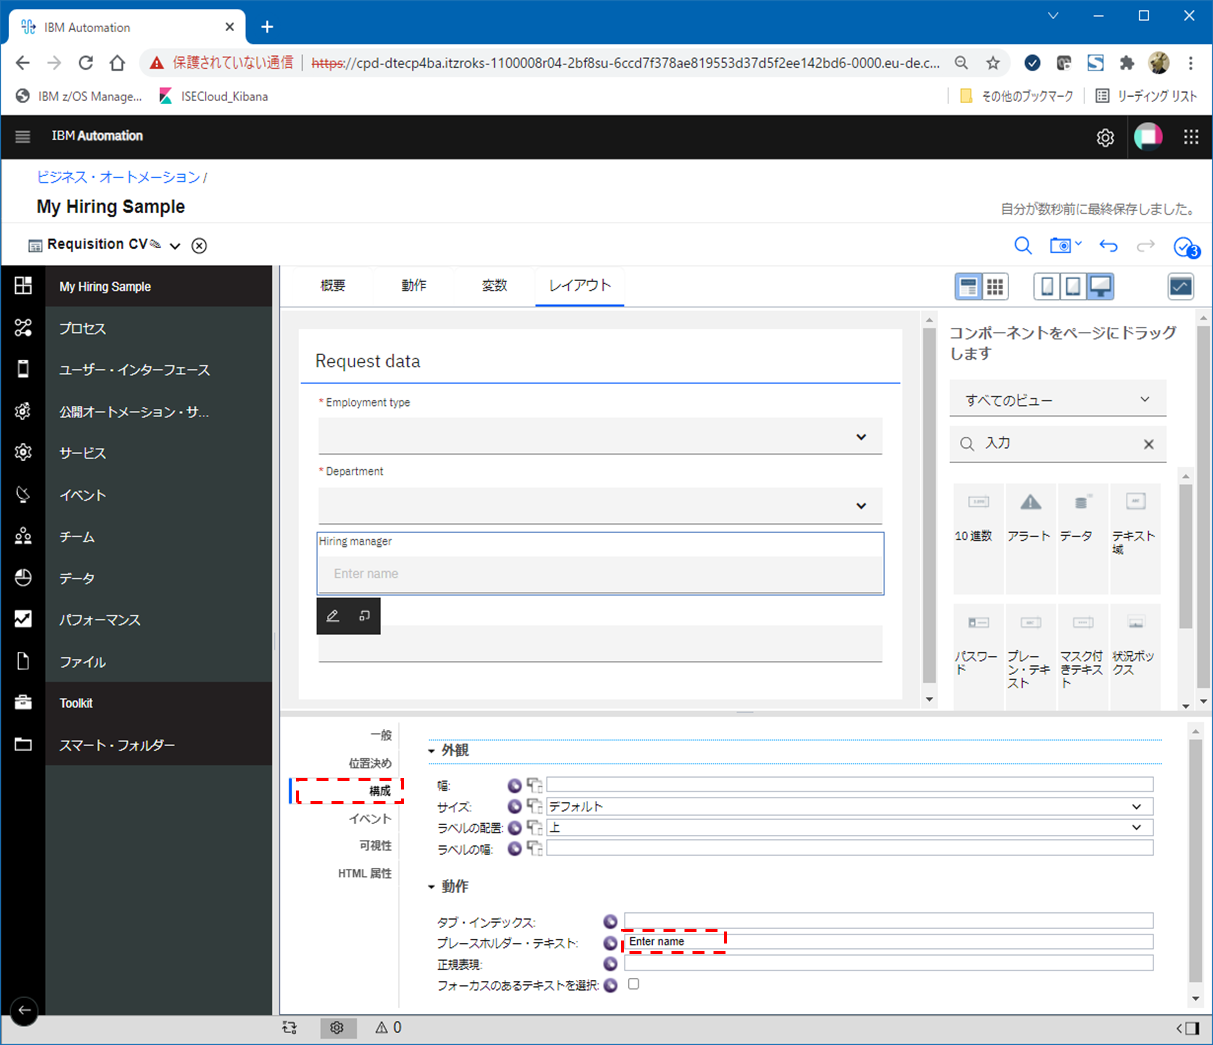This screenshot has width=1213, height=1045.
Task: Open the Employment type dropdown
Action: [600, 437]
